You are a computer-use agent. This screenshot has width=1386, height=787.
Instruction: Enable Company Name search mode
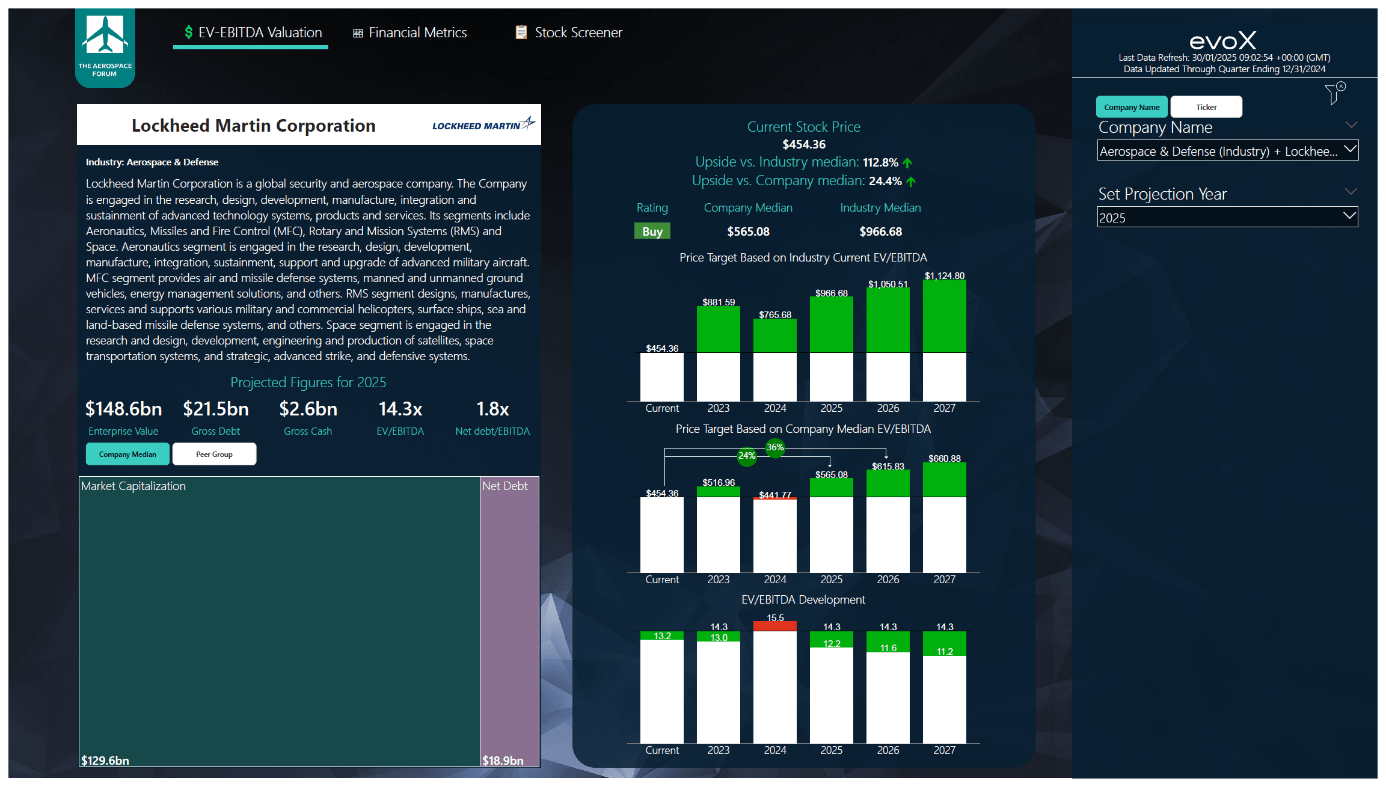[x=1131, y=106]
